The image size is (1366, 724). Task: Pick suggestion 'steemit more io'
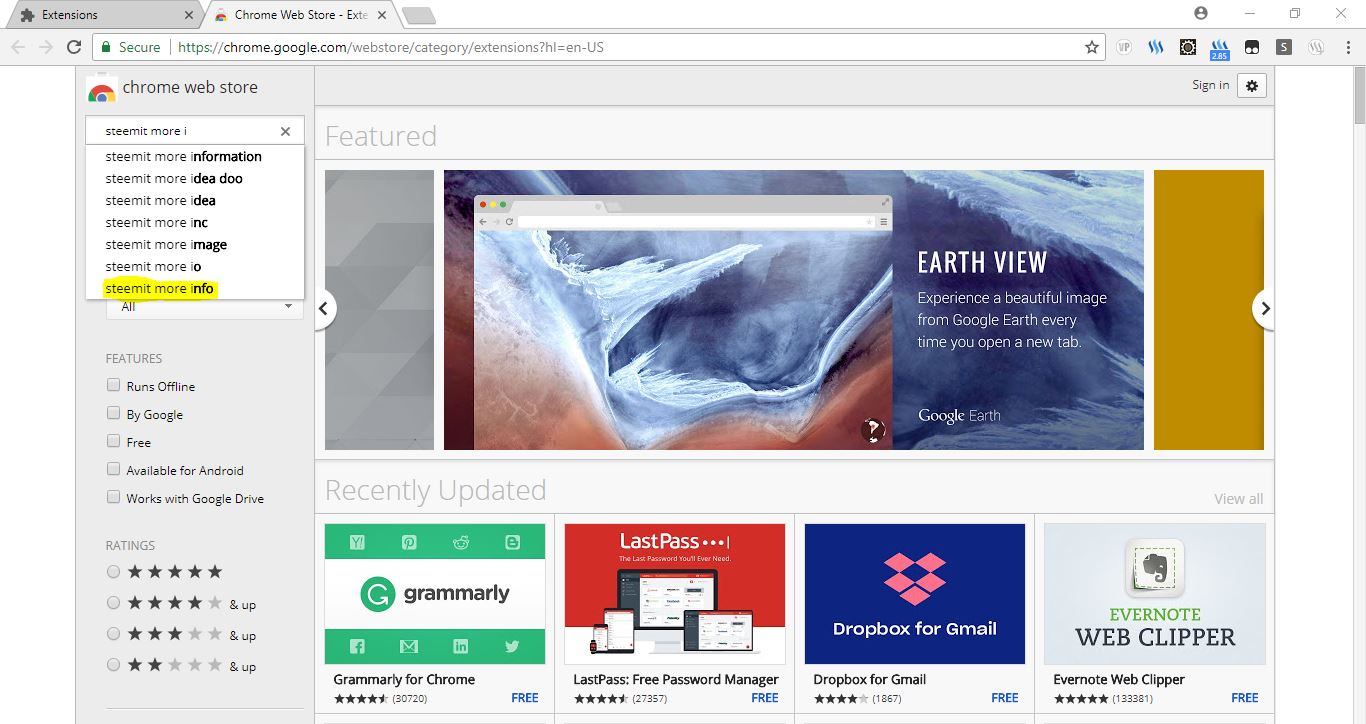point(195,267)
